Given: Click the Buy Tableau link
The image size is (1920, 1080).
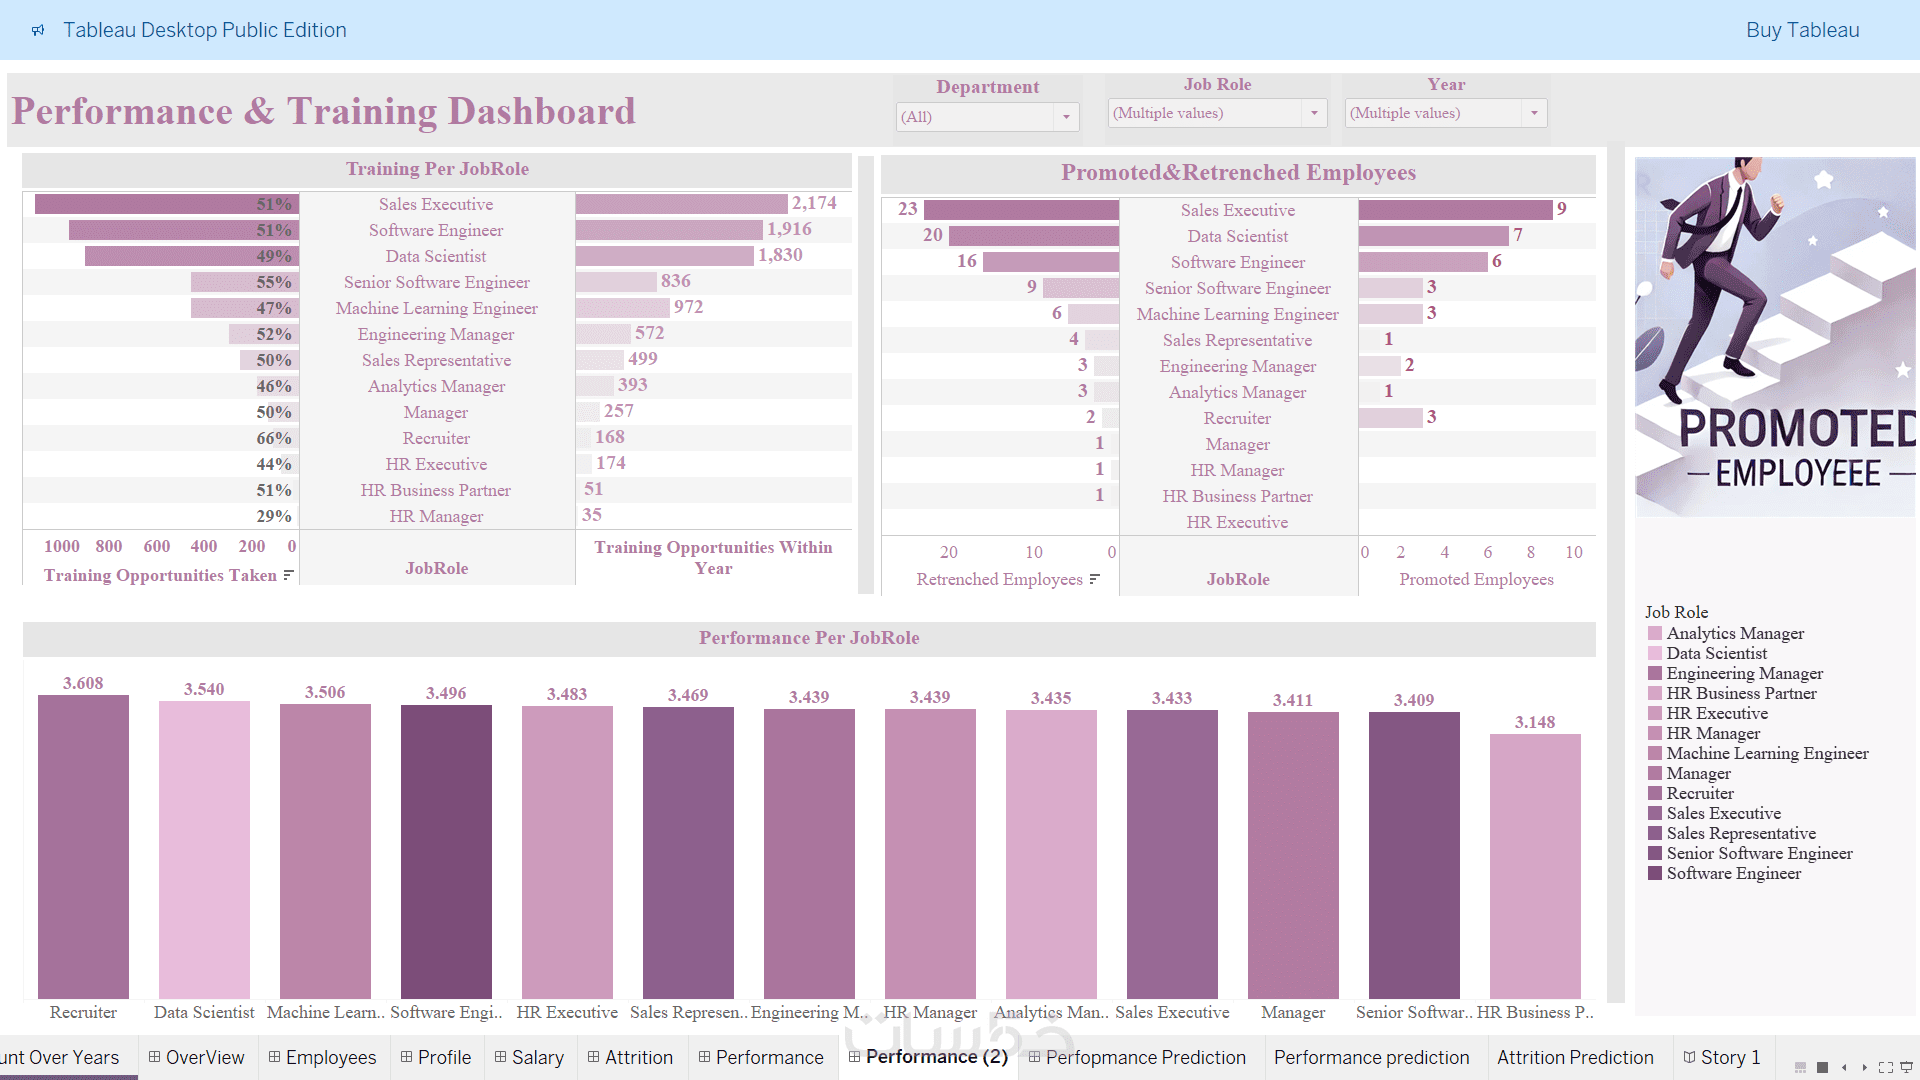Looking at the screenshot, I should click(1802, 30).
